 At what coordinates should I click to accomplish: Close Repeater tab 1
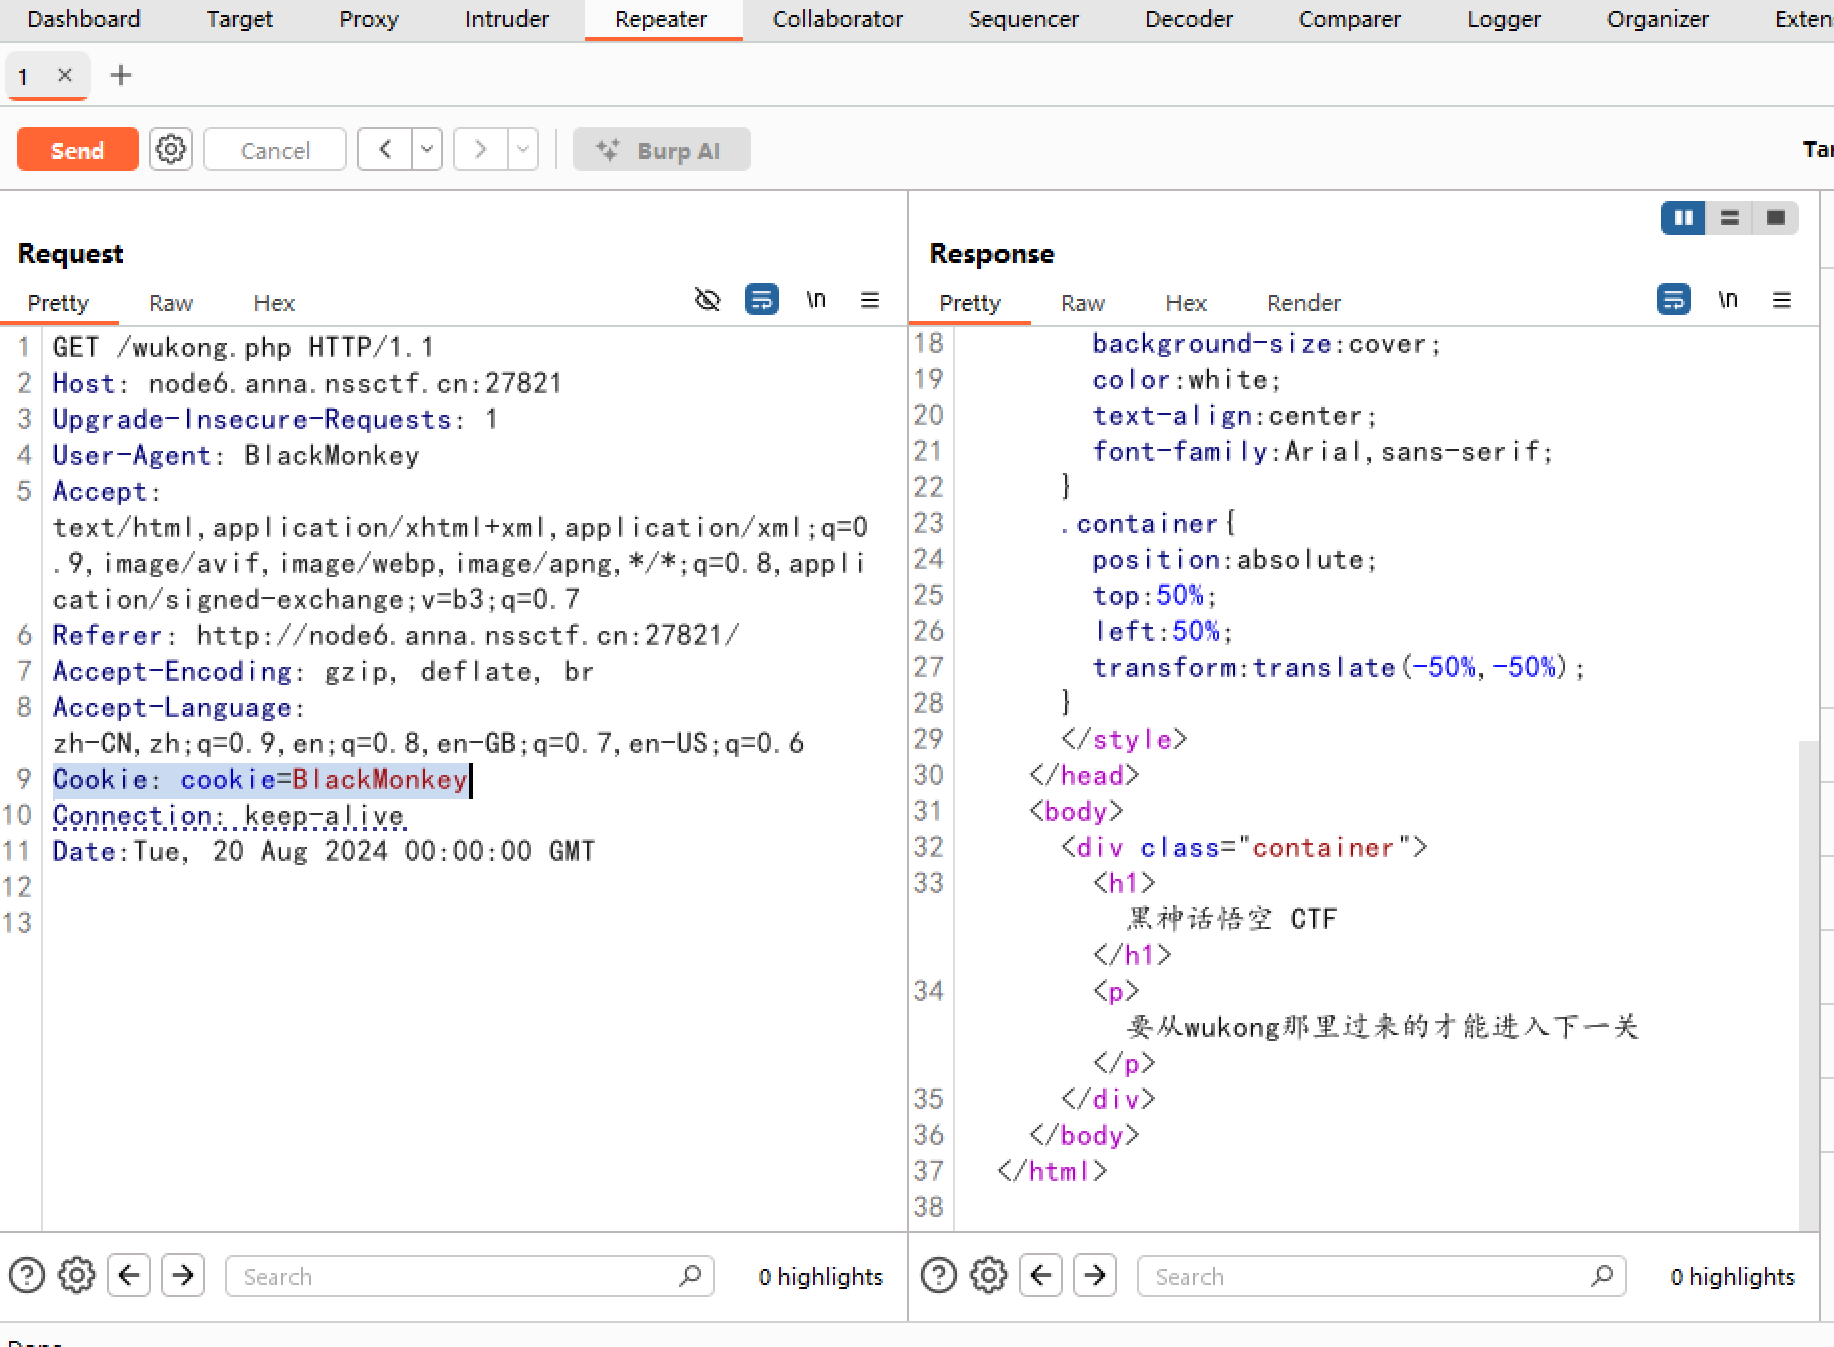65,75
